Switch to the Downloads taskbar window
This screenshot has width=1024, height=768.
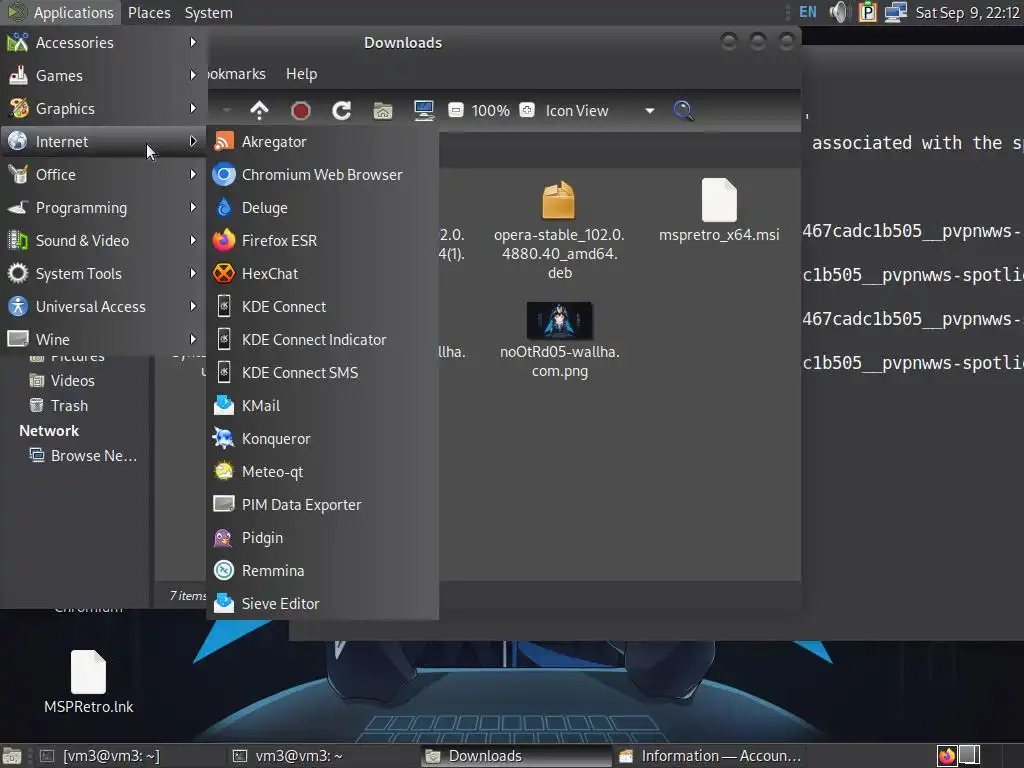pos(516,756)
